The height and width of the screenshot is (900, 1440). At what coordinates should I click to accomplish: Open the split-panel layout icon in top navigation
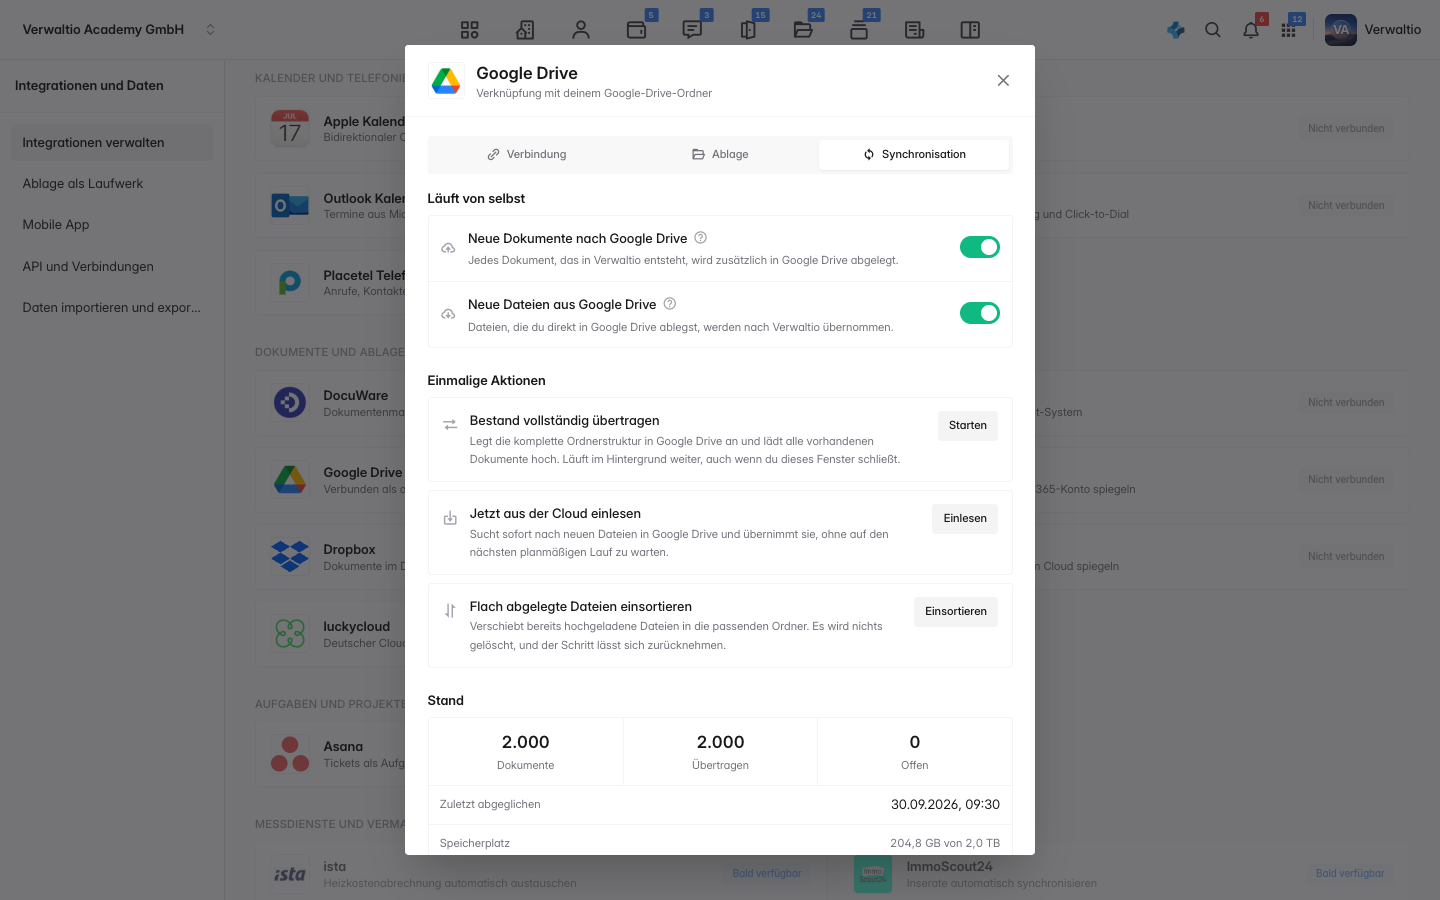click(970, 30)
